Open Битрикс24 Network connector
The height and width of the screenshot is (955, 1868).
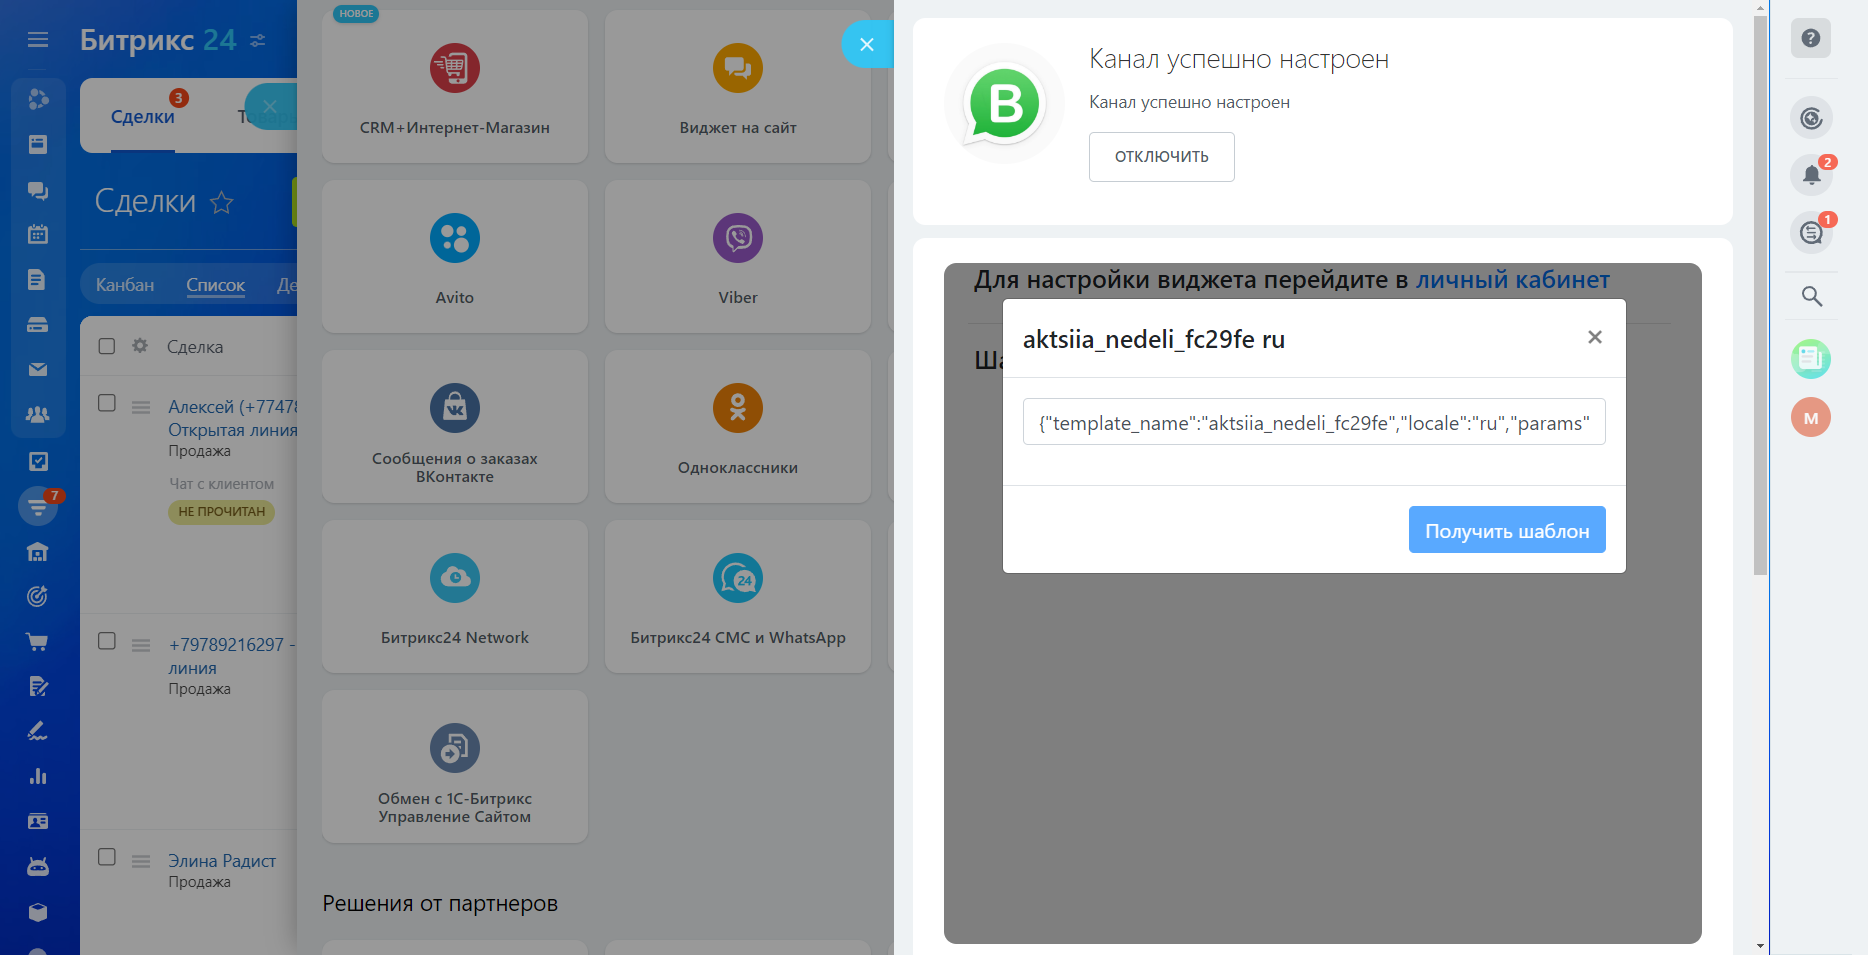pyautogui.click(x=454, y=597)
